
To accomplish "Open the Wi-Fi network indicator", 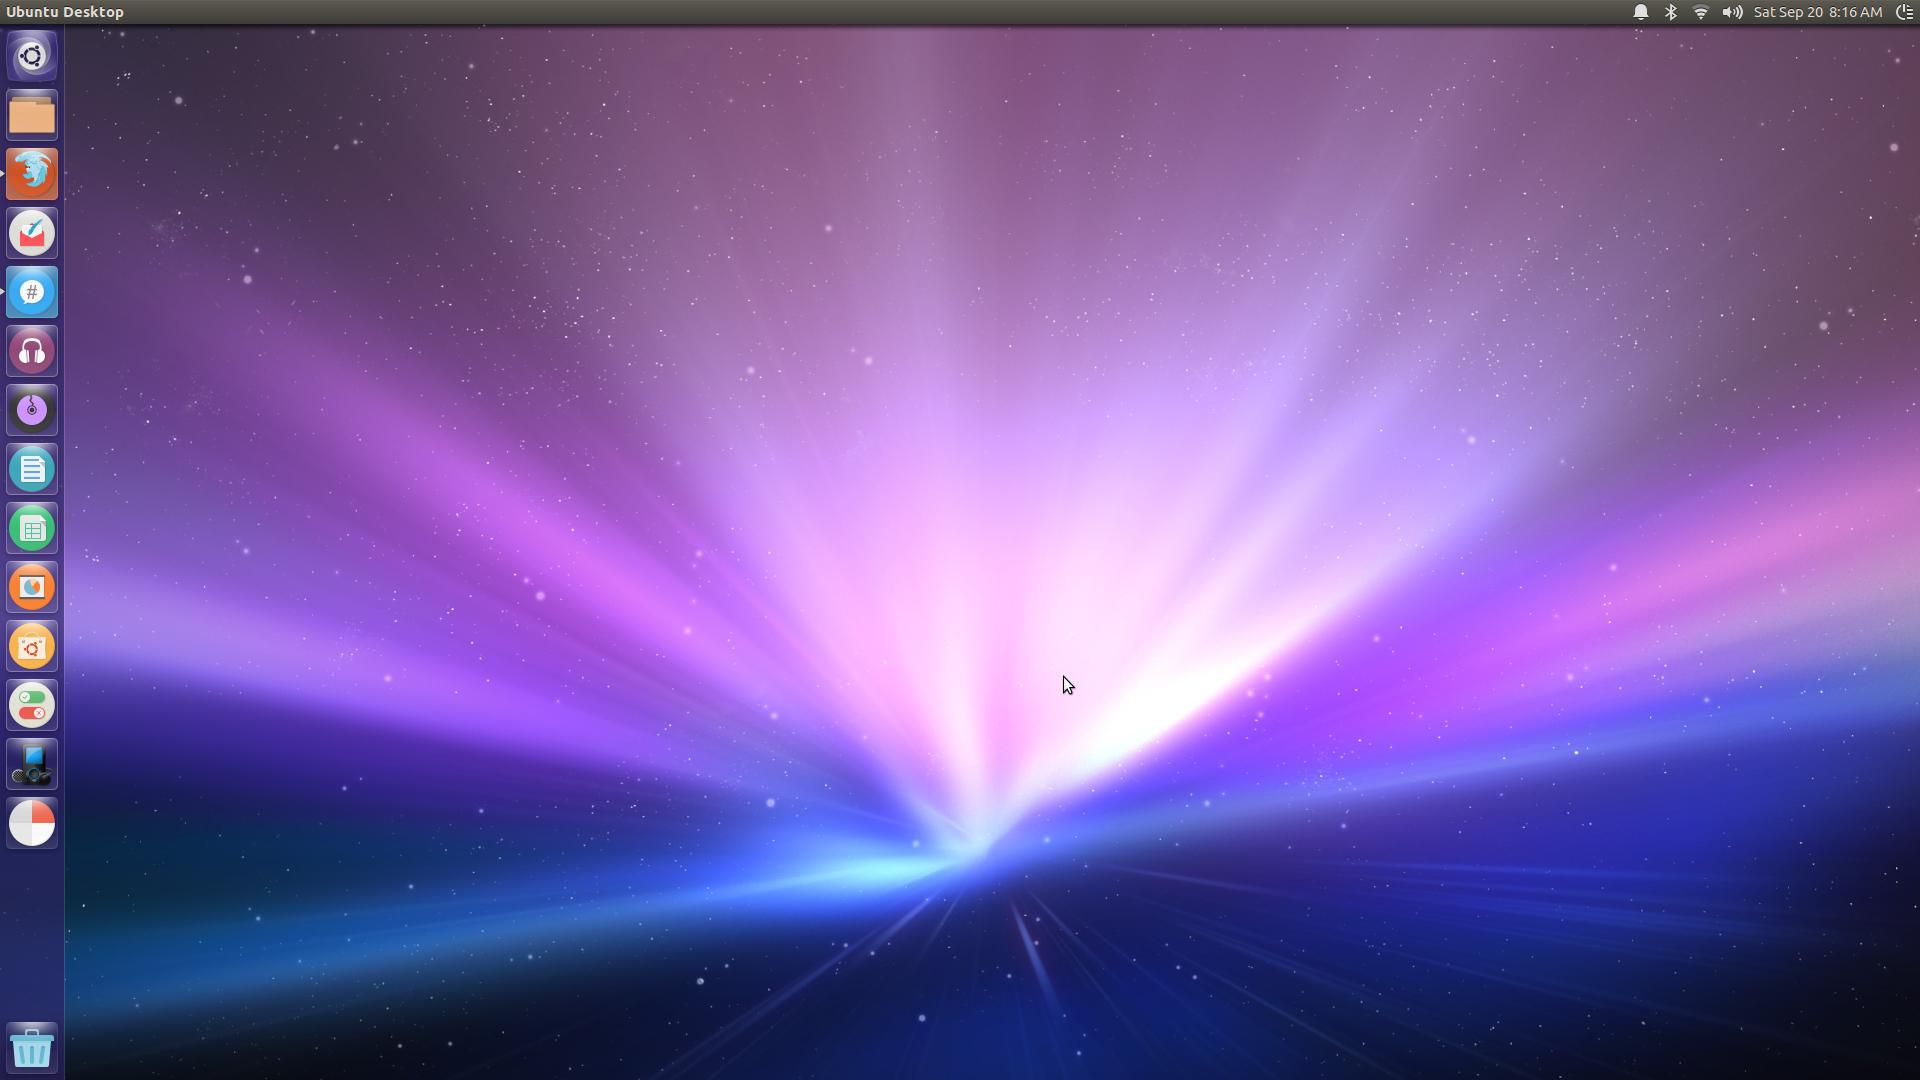I will tap(1701, 12).
